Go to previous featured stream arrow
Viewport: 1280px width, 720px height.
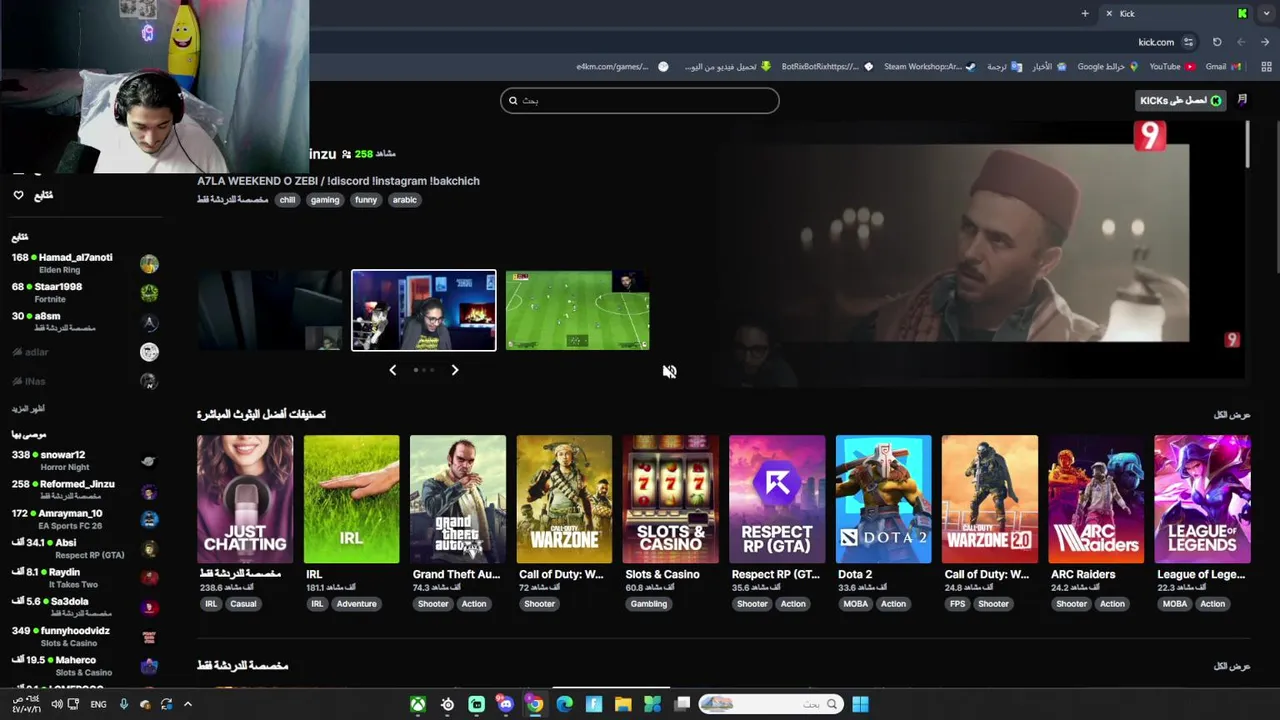pos(393,370)
